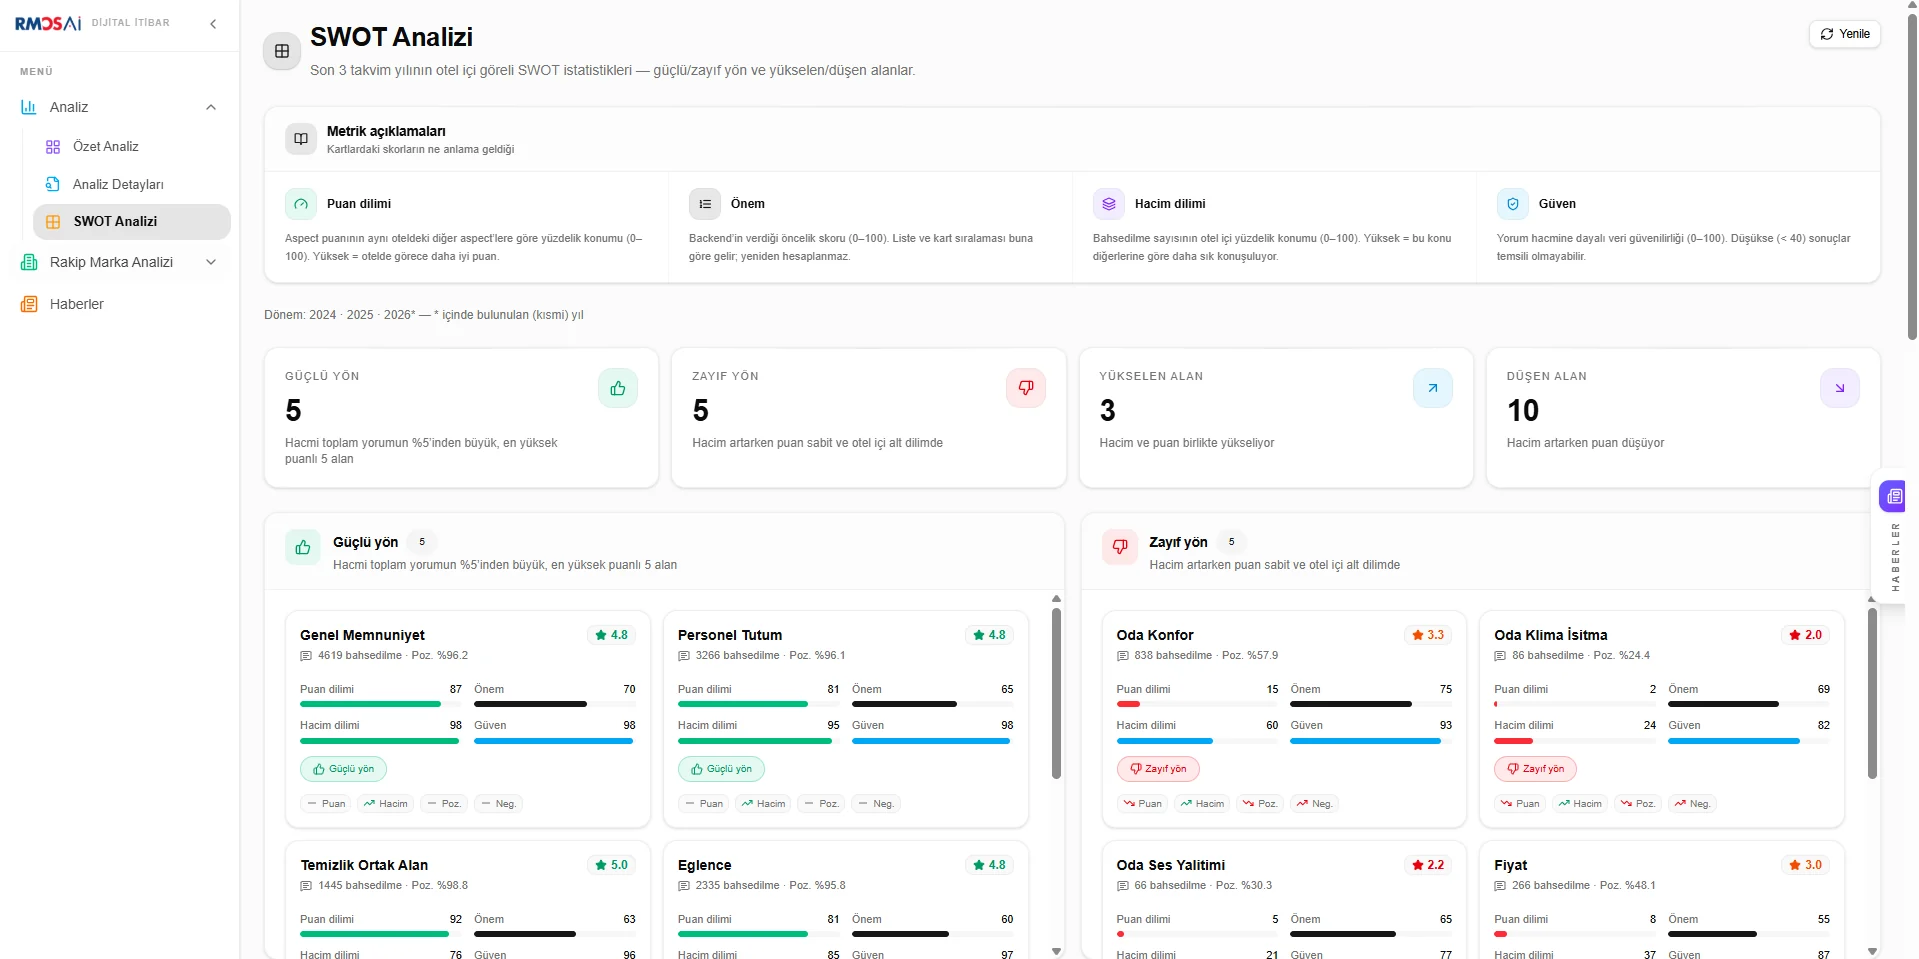Click the up-right arrow icon on Yükselen Alan card
This screenshot has width=1919, height=959.
[x=1433, y=388]
